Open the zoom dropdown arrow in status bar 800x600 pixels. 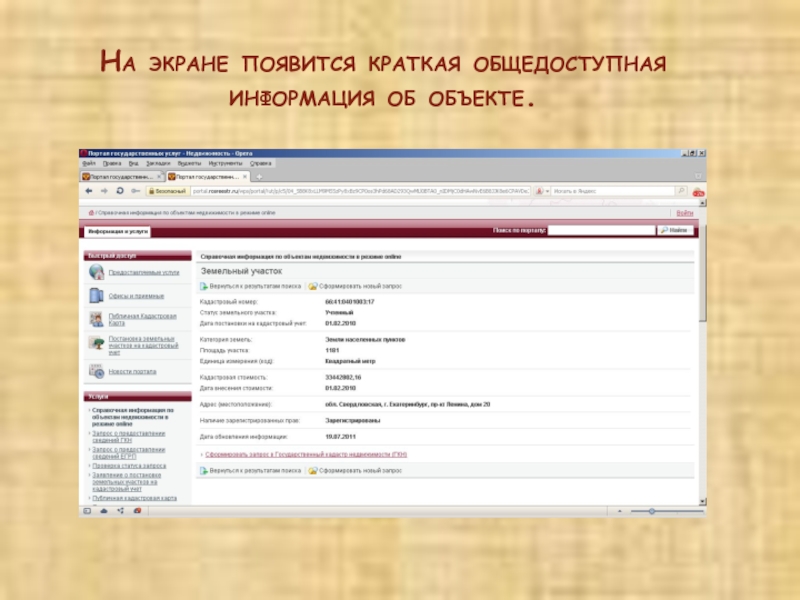coord(620,511)
